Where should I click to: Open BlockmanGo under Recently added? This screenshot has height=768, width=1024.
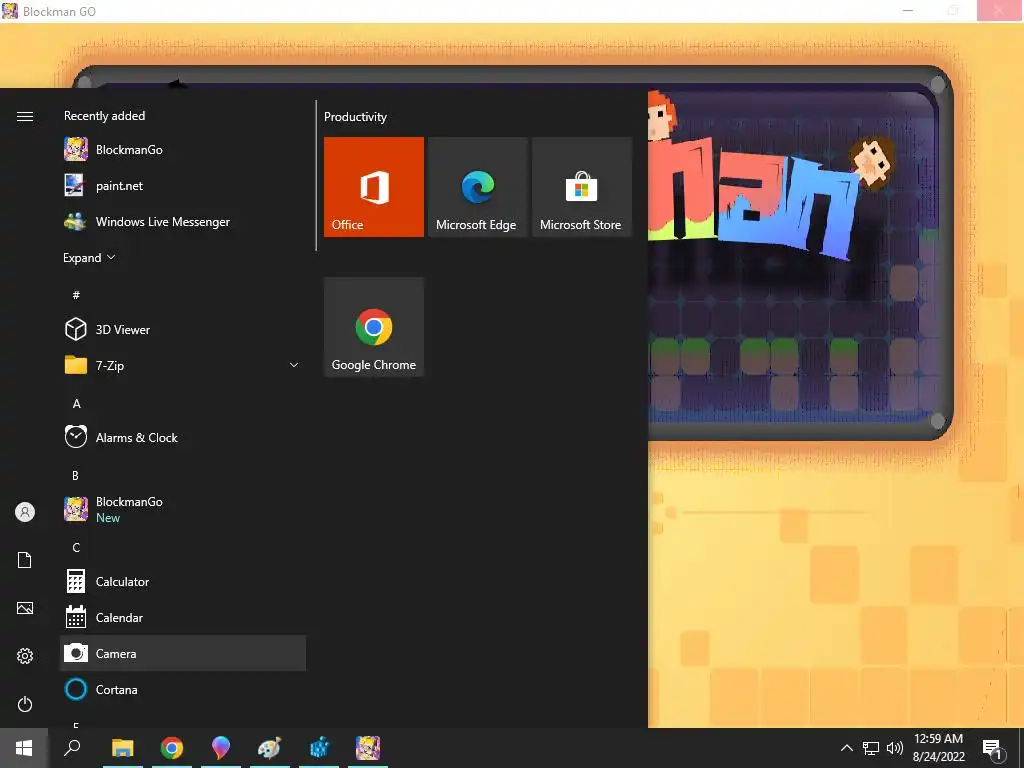[x=183, y=150]
